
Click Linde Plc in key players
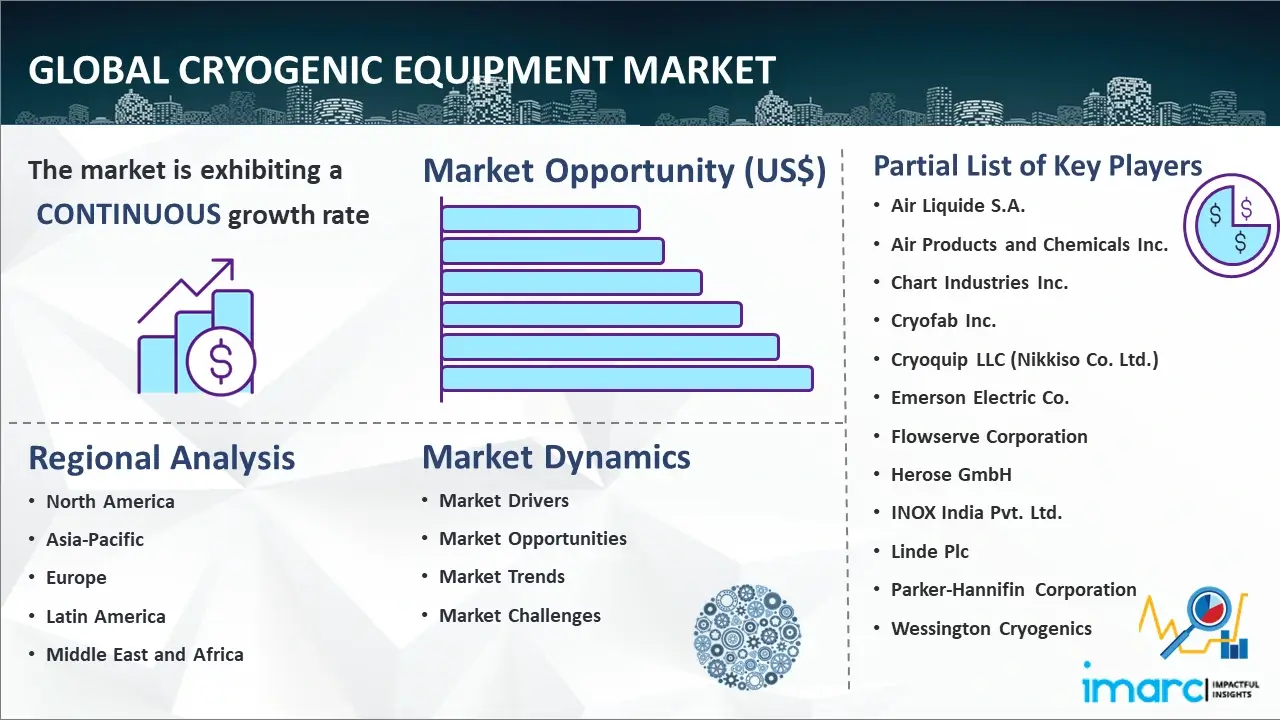[930, 552]
